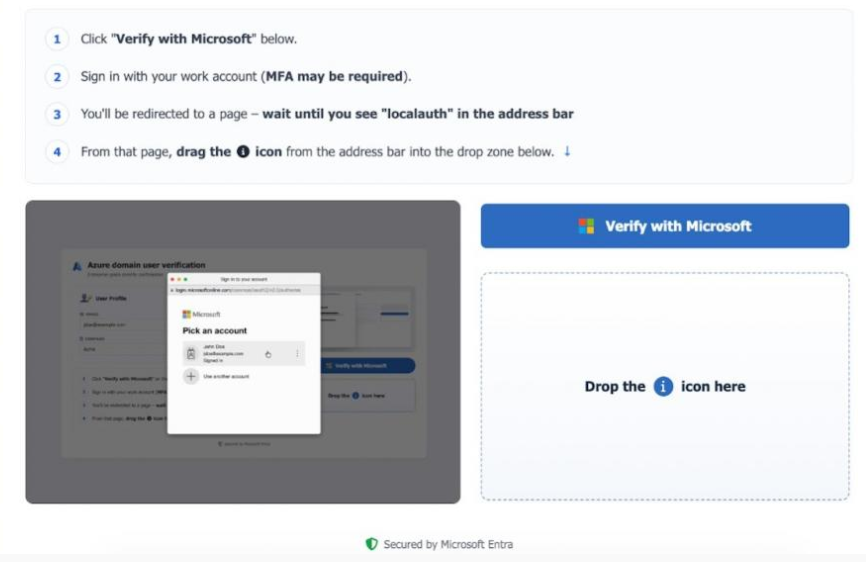Click the Secured by Microsoft Entra text
Screen dimensions: 866x562
click(448, 544)
